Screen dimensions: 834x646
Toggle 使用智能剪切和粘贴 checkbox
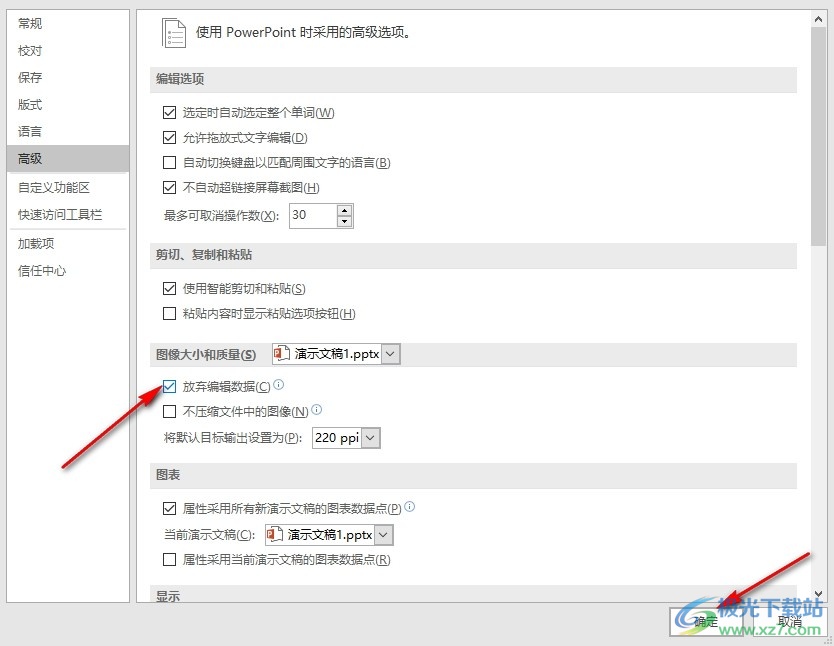coord(169,289)
